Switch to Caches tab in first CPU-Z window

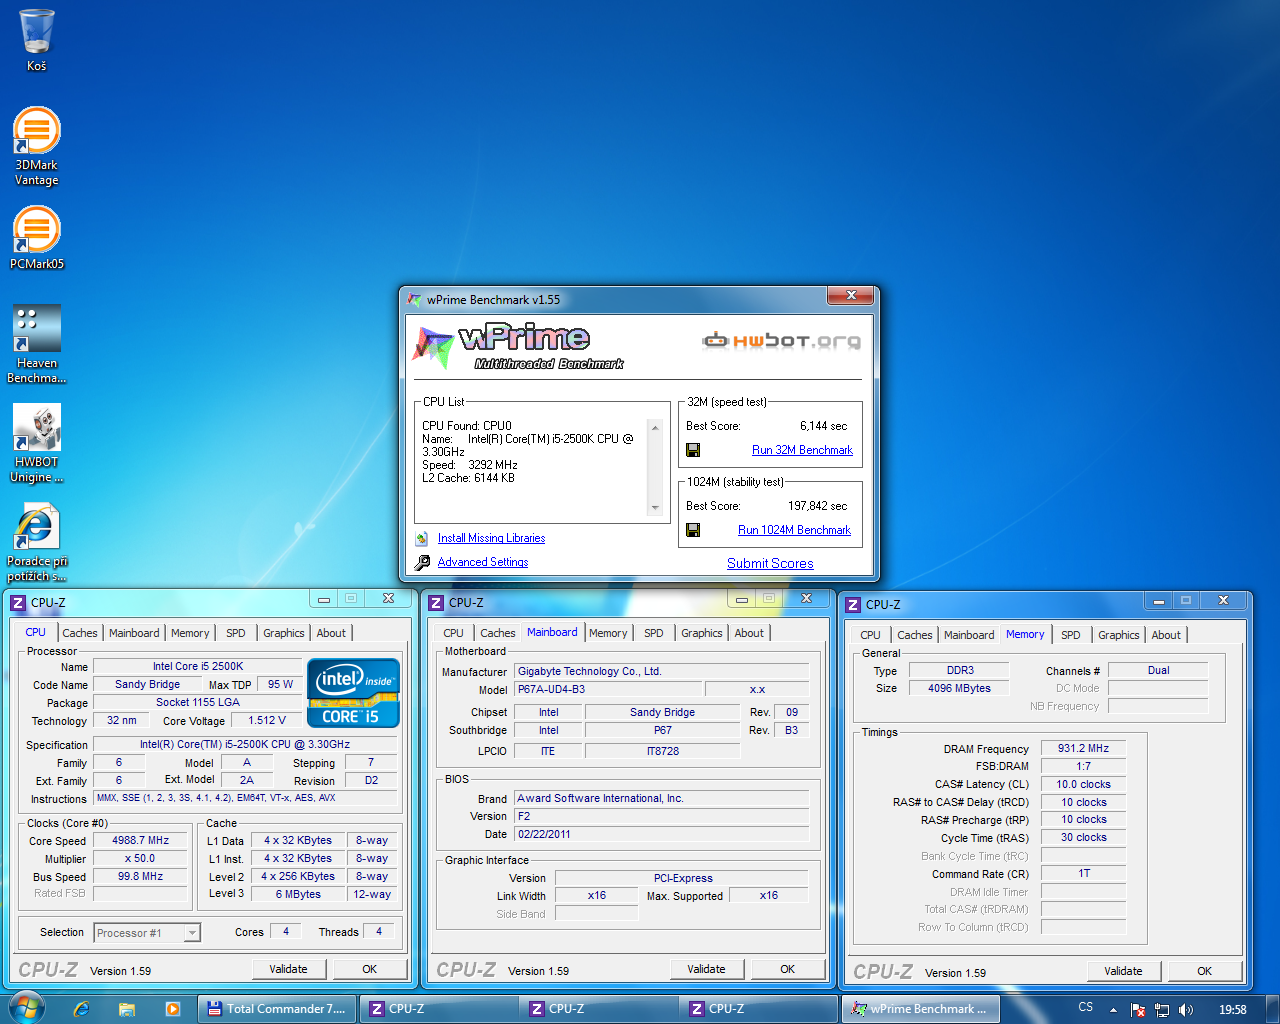pos(80,633)
